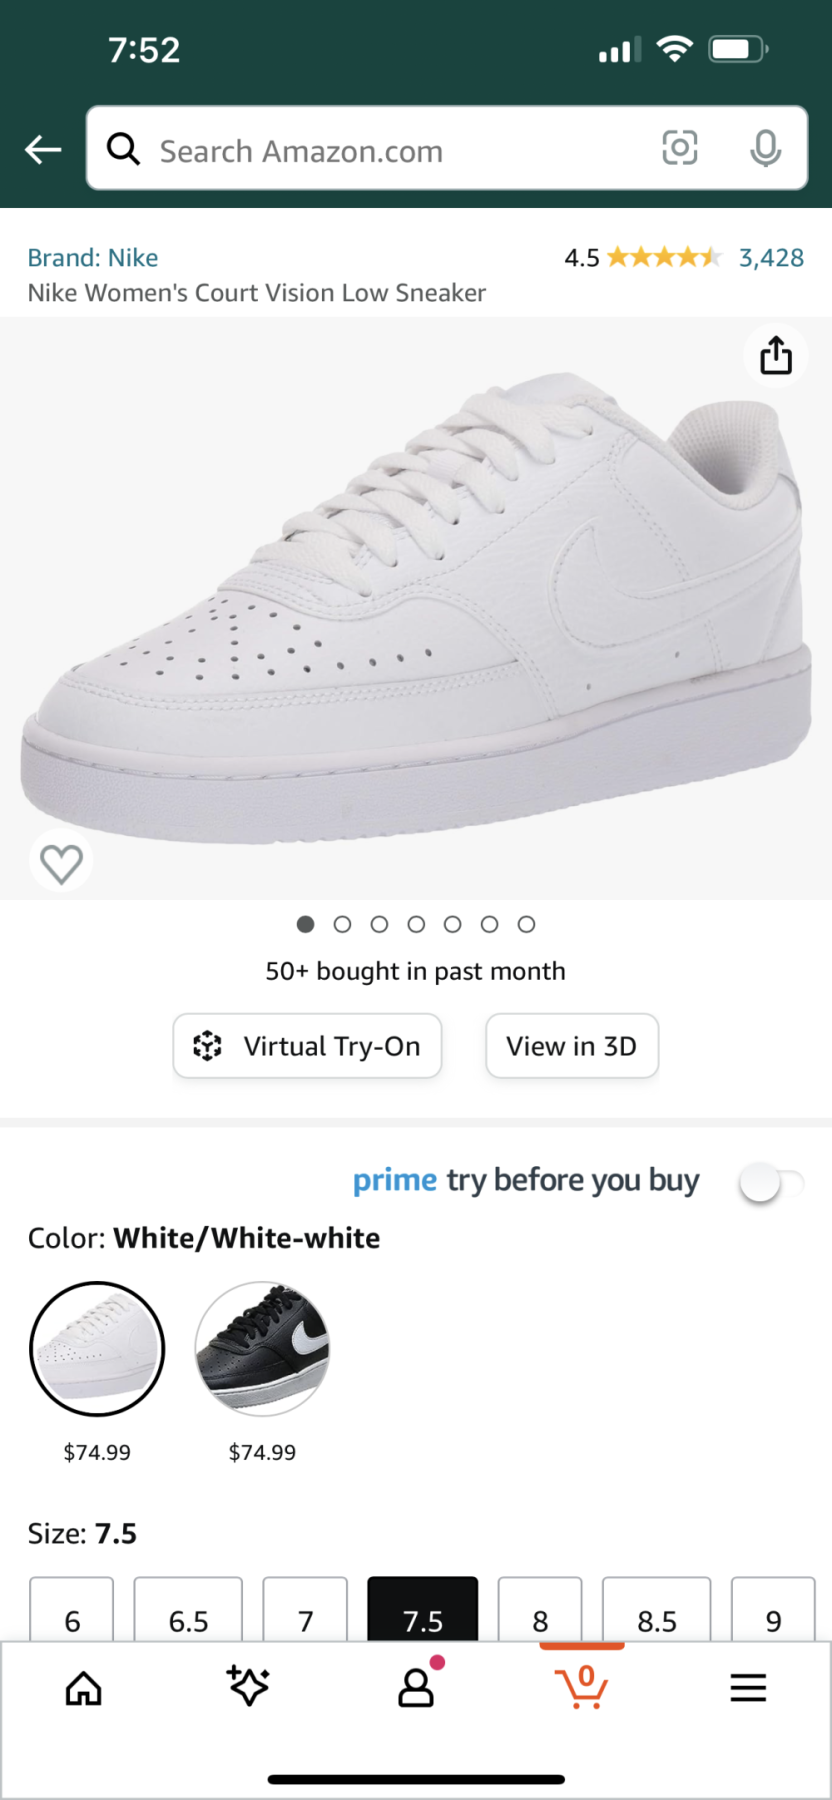Screen dimensions: 832x1800
Task: Select size 6.5
Action: coord(188,1610)
